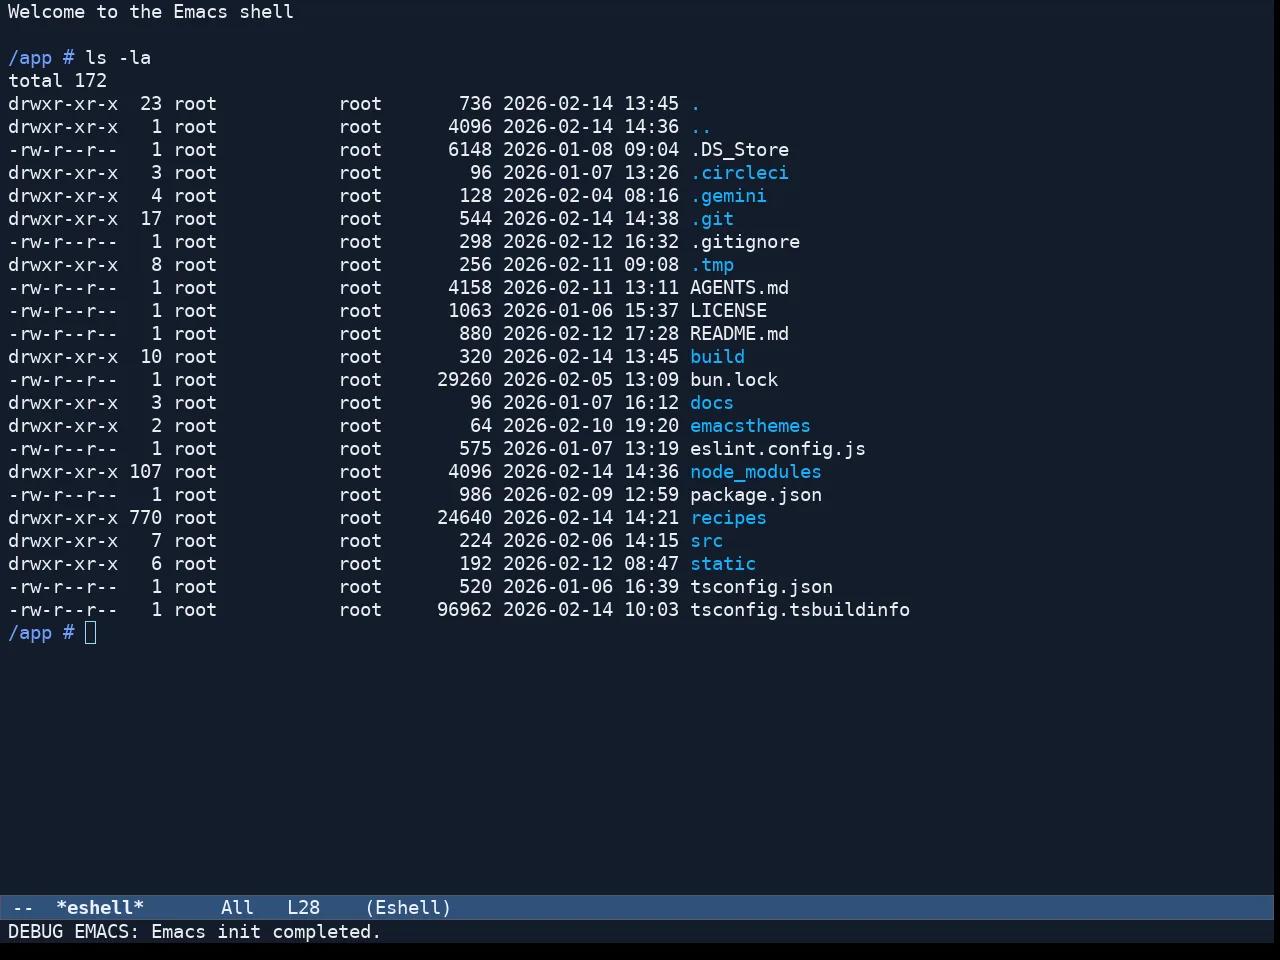Click the .DS_Store file name
The image size is (1280, 960).
(x=739, y=150)
